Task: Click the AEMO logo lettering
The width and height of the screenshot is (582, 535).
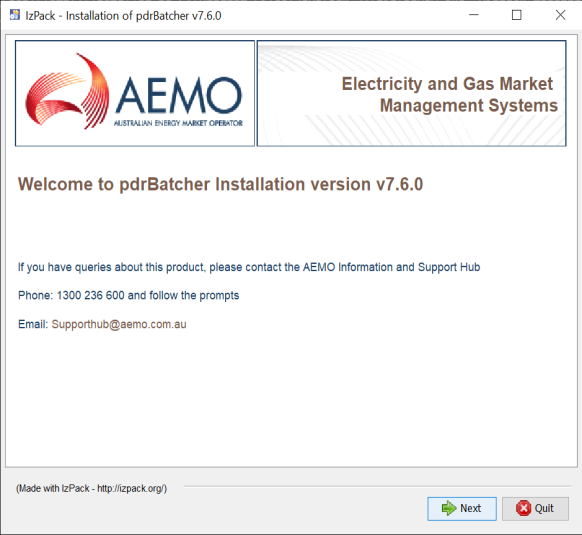Action: coord(179,95)
